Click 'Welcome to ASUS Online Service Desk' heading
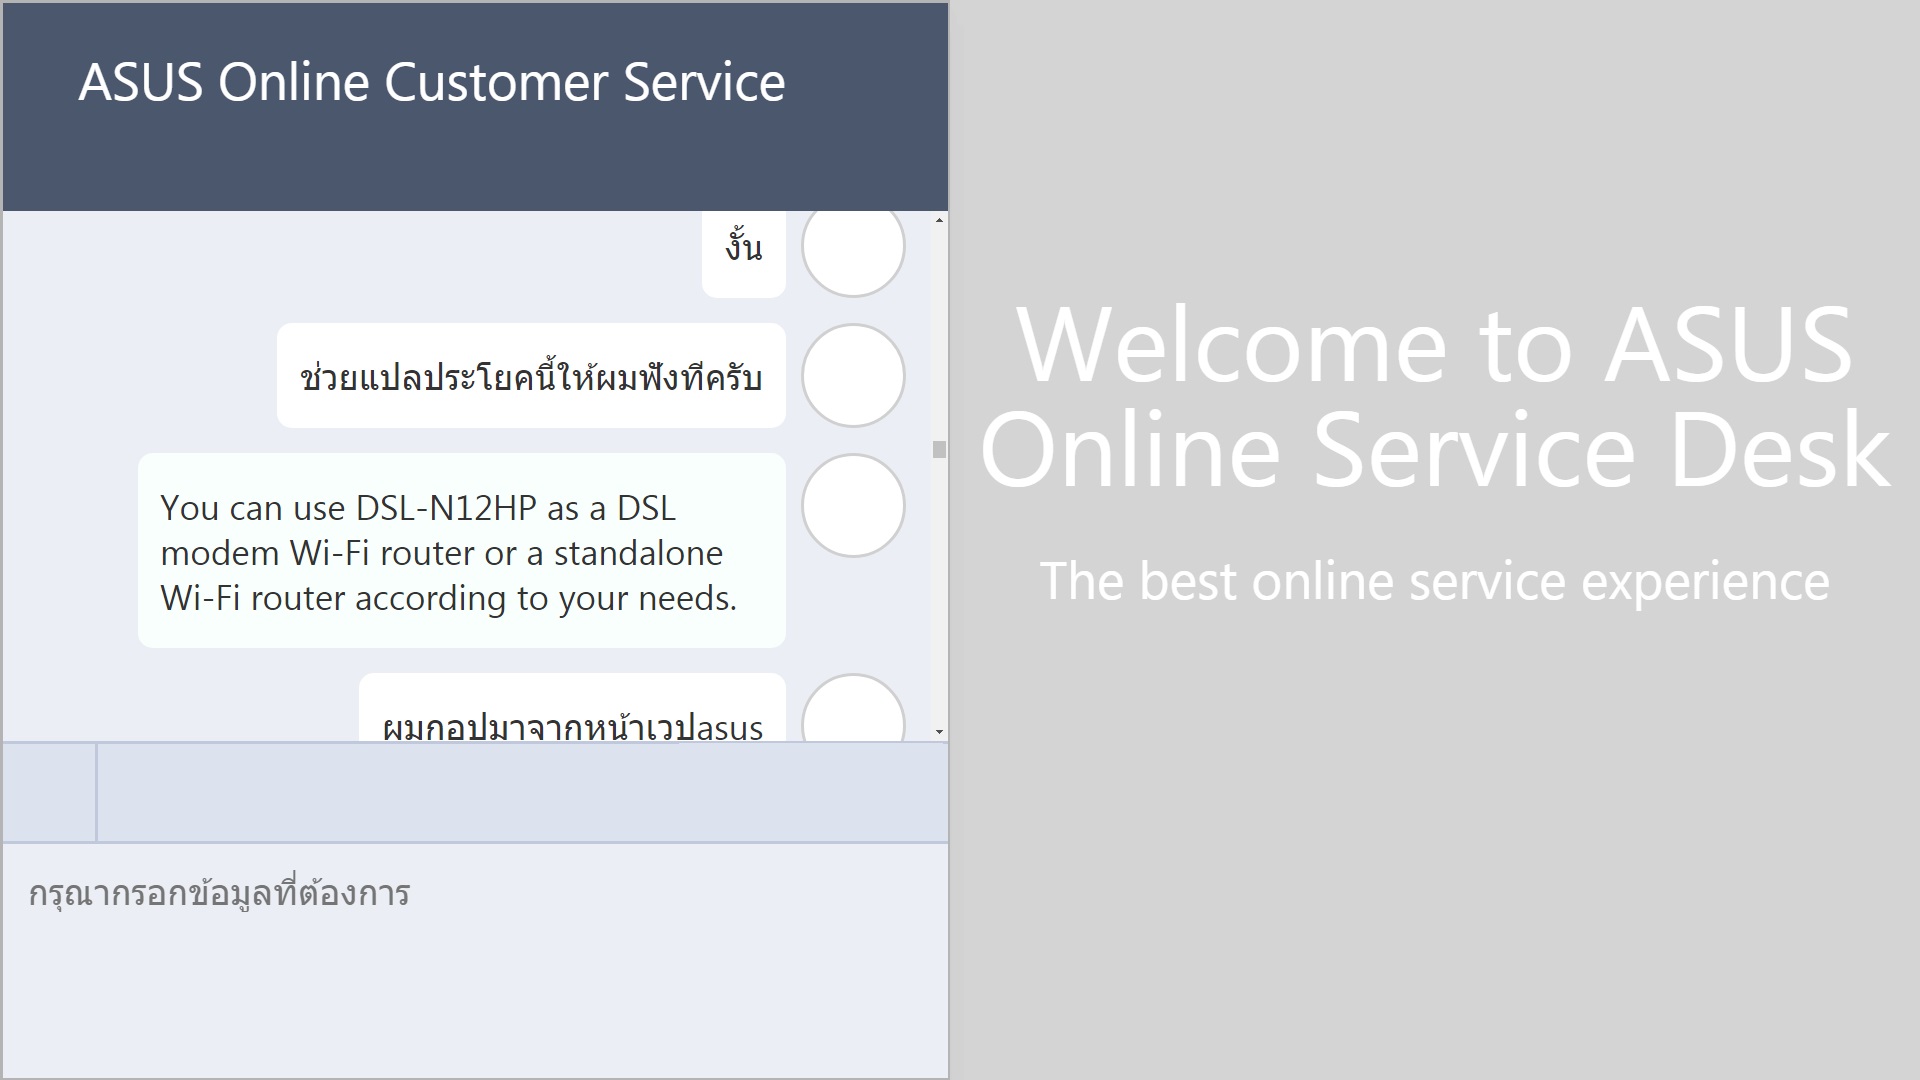1920x1080 pixels. pyautogui.click(x=1435, y=397)
